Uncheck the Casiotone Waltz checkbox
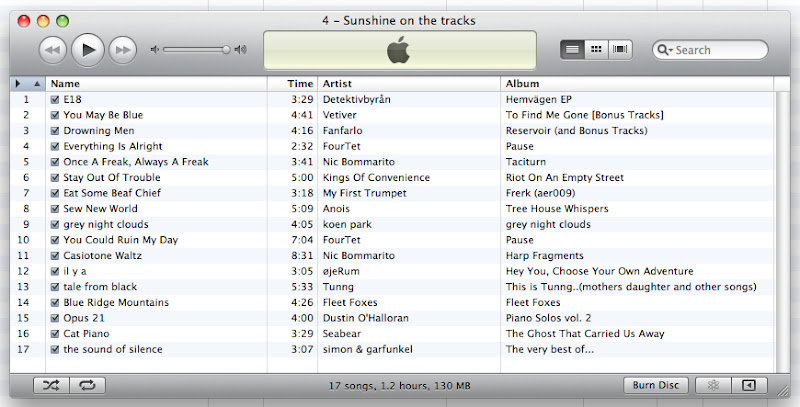This screenshot has width=800, height=407. tap(55, 256)
